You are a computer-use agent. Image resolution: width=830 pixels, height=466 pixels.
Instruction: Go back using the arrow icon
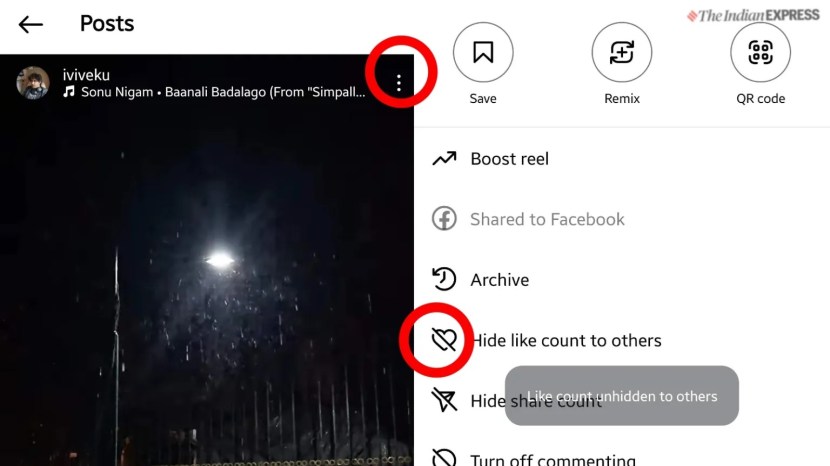[x=30, y=24]
